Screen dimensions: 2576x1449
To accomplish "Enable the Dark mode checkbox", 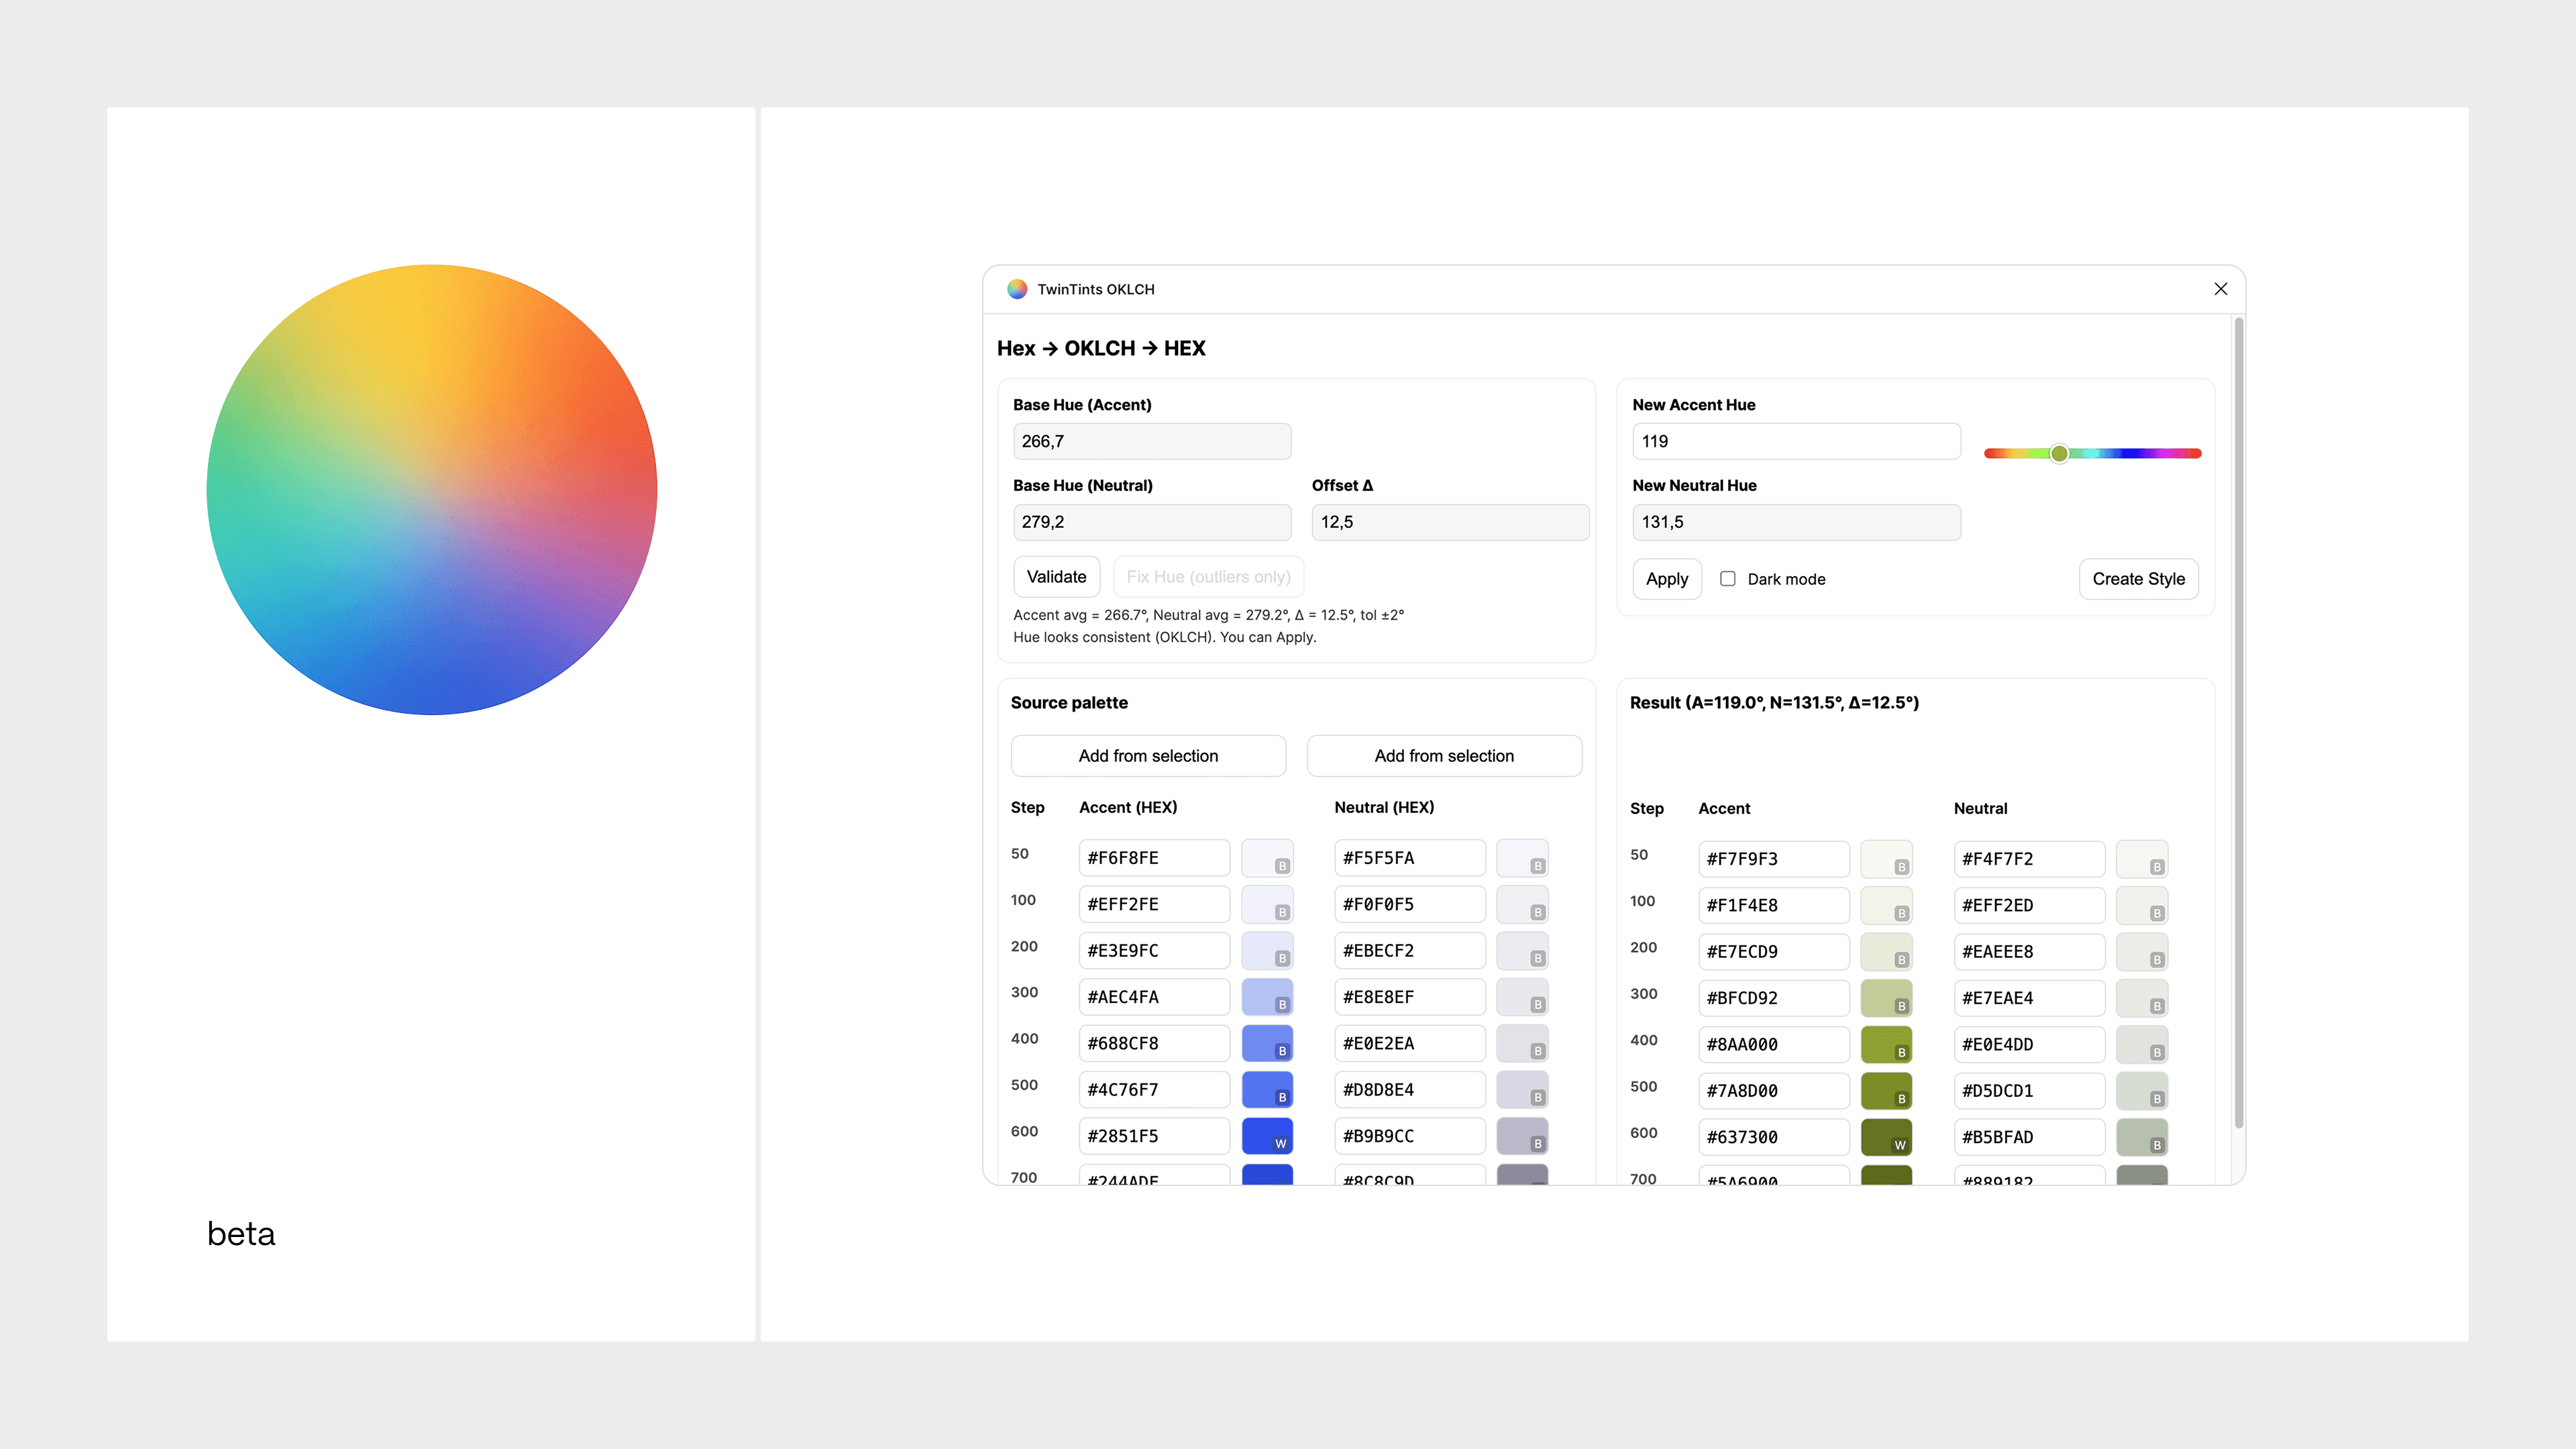I will click(1727, 579).
